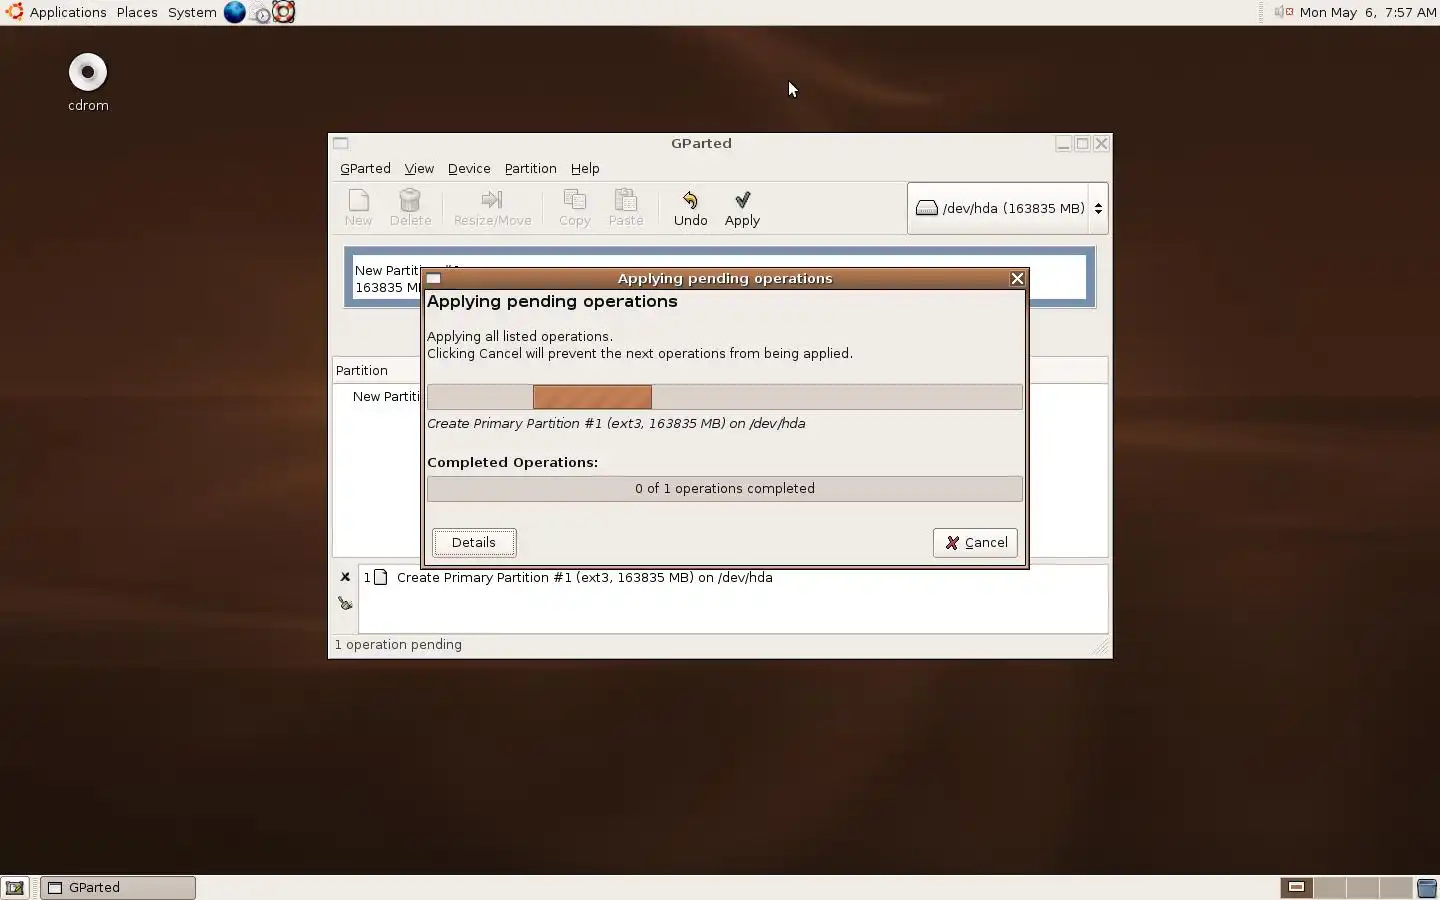Click the Details button in dialog
1440x900 pixels.
[x=474, y=542]
